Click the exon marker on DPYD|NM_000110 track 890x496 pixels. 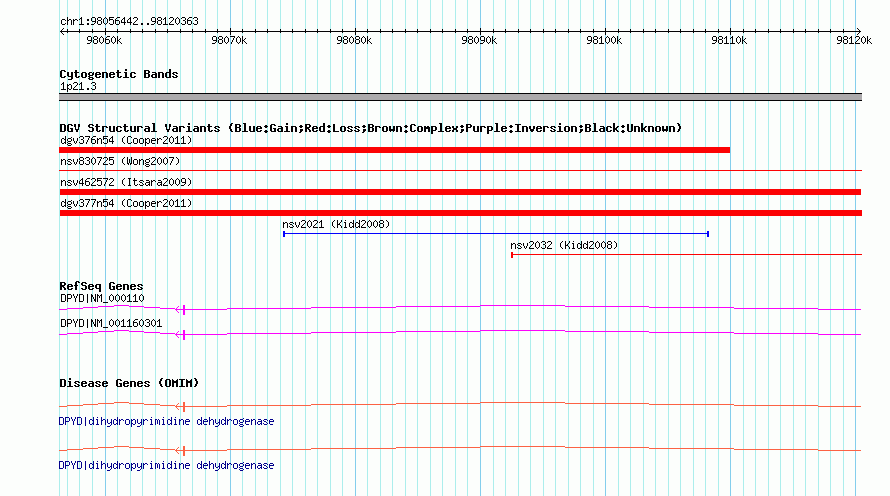[x=184, y=309]
